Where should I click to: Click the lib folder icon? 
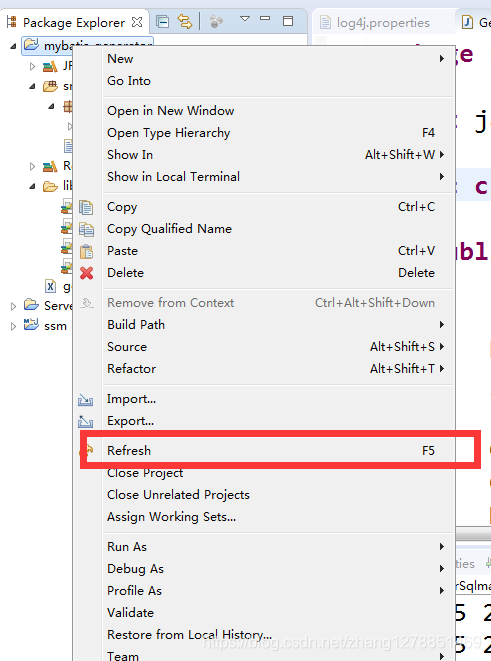[50, 186]
